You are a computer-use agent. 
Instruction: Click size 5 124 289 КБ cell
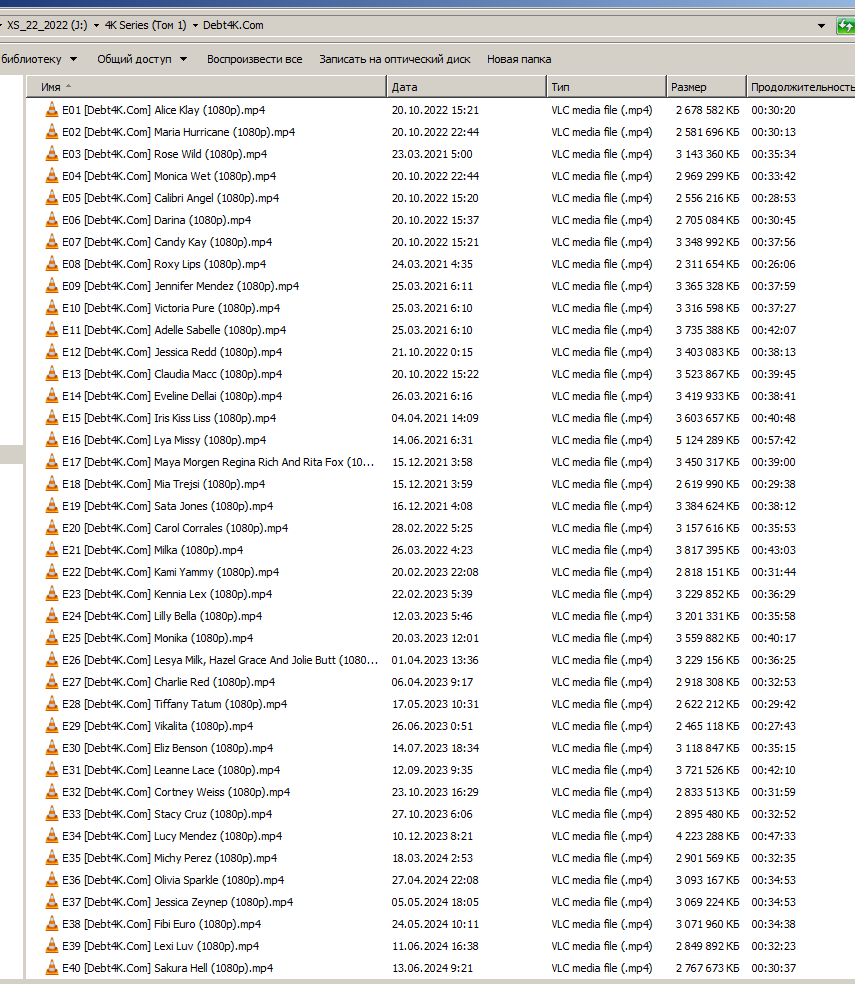(708, 440)
